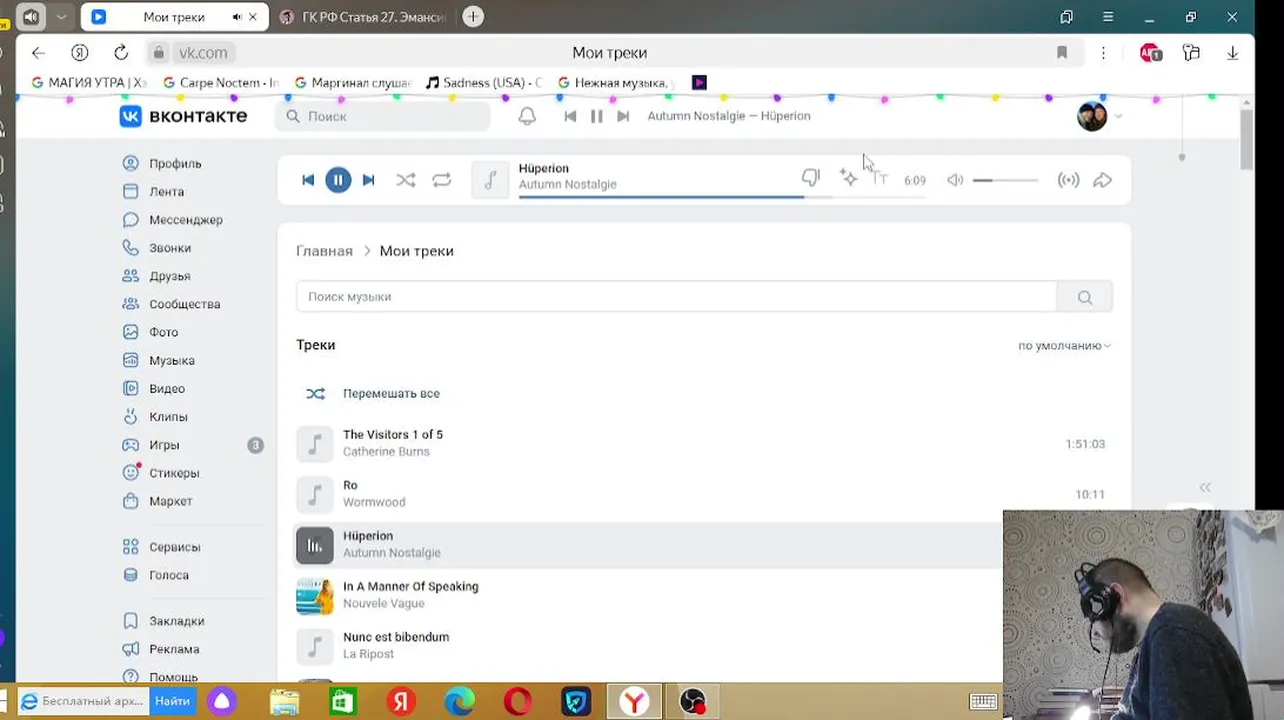Open the по умолчанию sort dropdown
This screenshot has width=1284, height=720.
coord(1064,345)
